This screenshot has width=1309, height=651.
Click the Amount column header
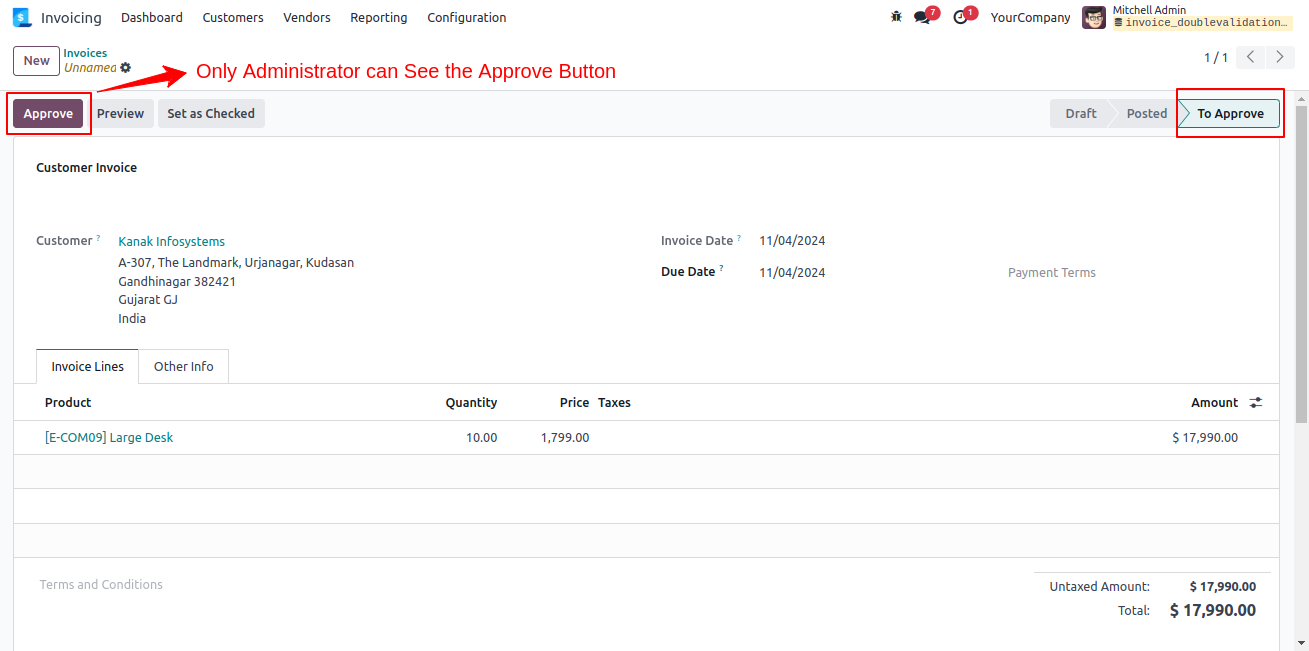1214,402
